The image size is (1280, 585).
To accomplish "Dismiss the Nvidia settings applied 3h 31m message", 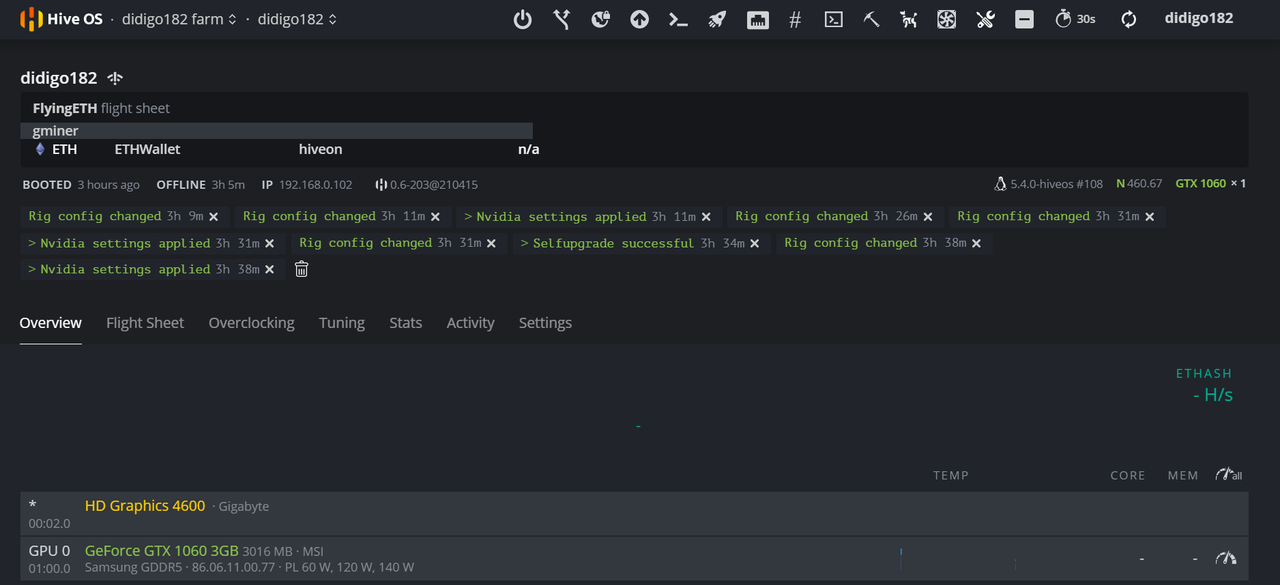I will [270, 243].
